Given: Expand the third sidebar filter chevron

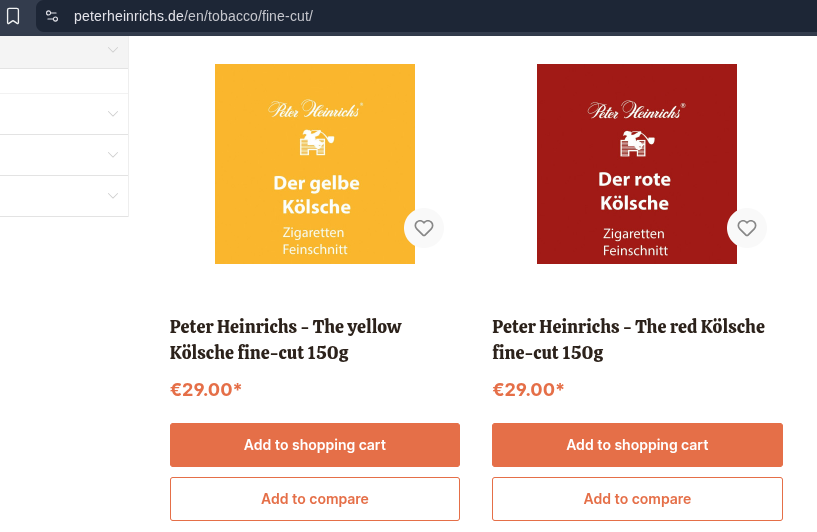Looking at the screenshot, I should (113, 155).
